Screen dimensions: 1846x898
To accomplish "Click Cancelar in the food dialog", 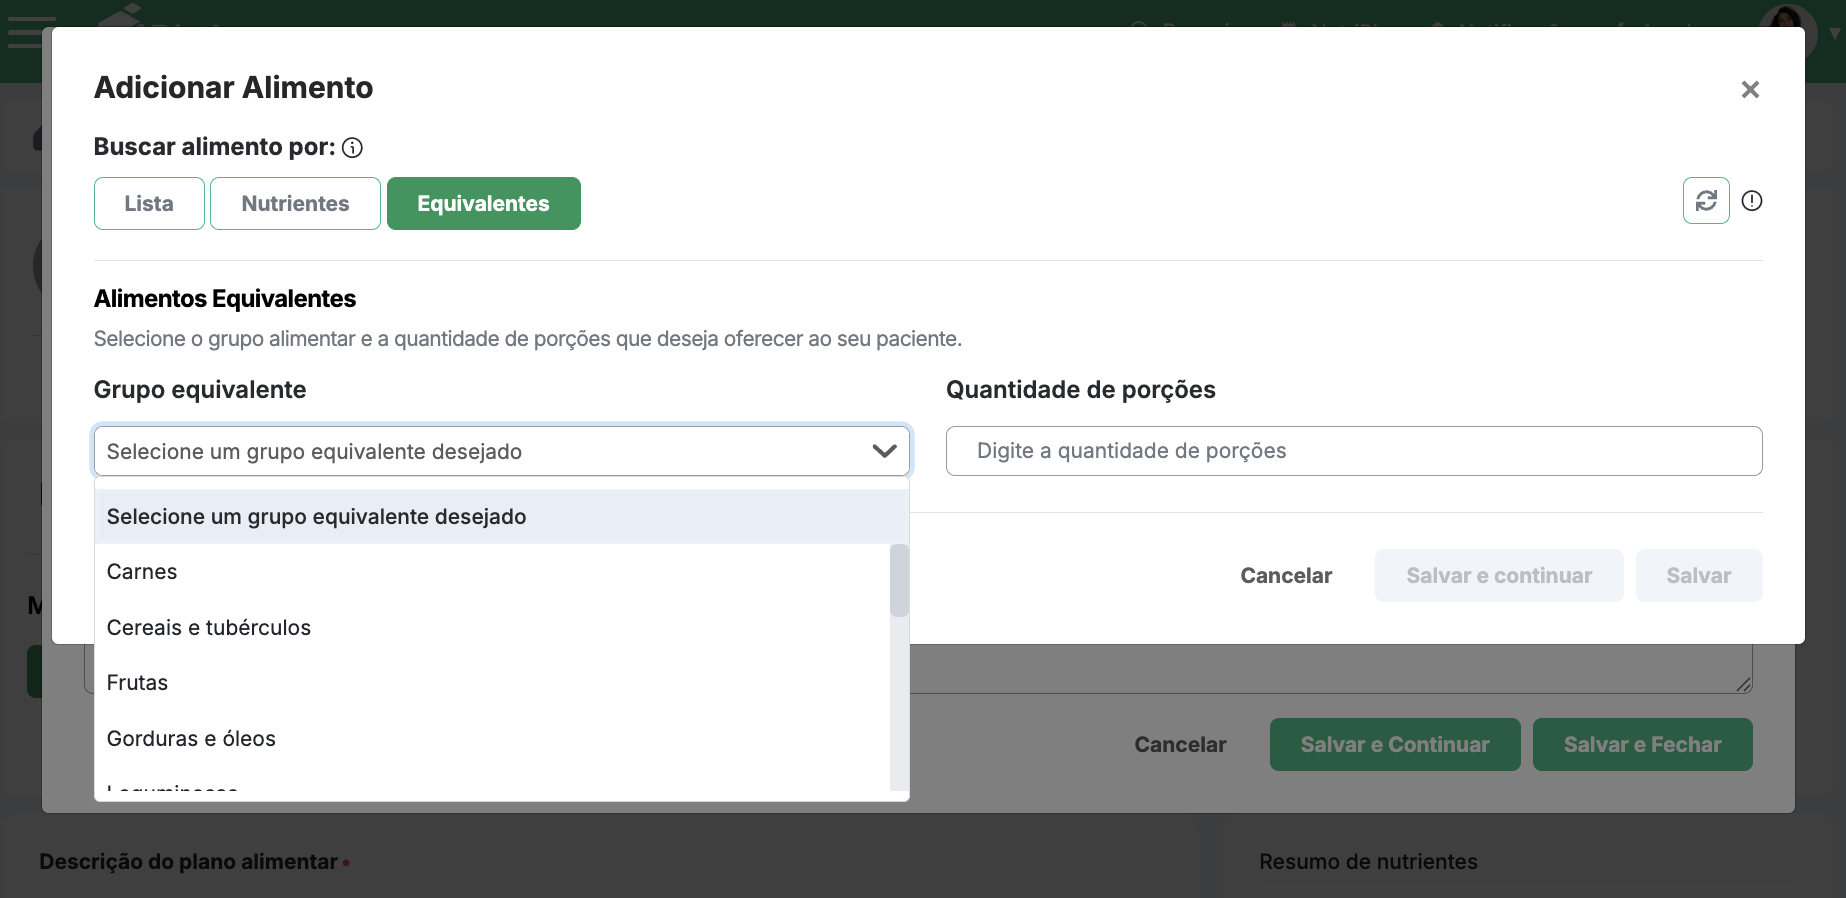I will (1286, 576).
